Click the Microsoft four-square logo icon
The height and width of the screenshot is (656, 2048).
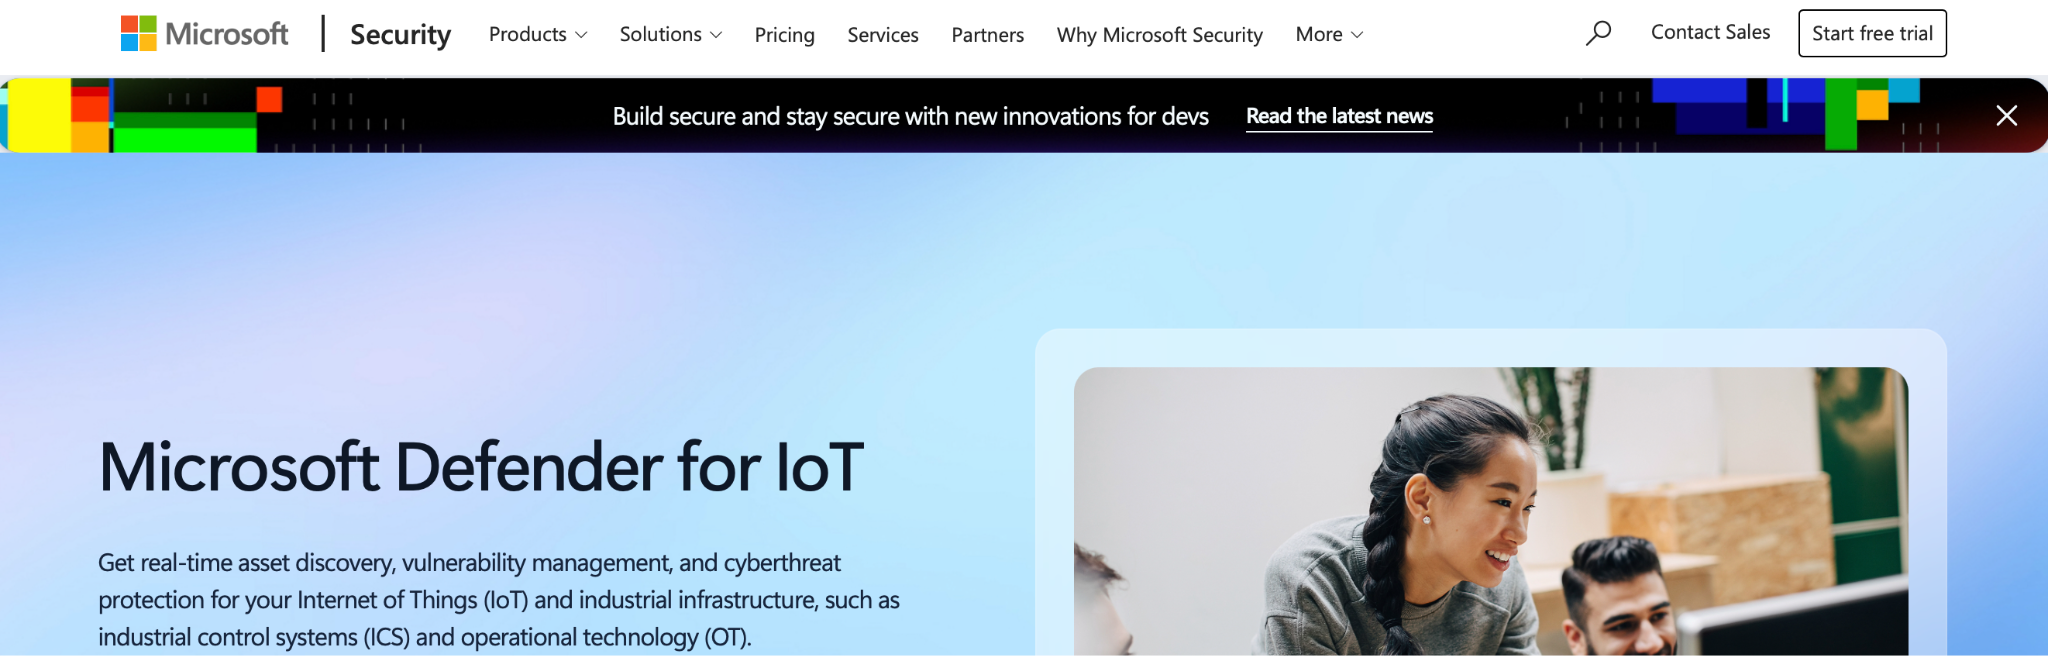point(138,33)
